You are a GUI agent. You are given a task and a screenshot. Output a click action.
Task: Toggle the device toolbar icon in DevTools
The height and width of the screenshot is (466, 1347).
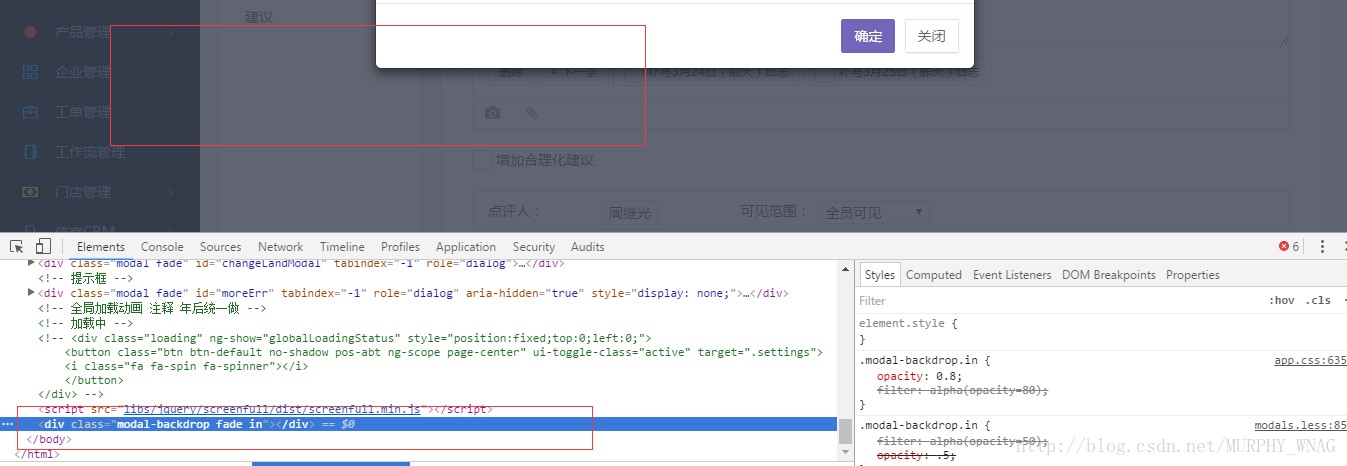[43, 246]
